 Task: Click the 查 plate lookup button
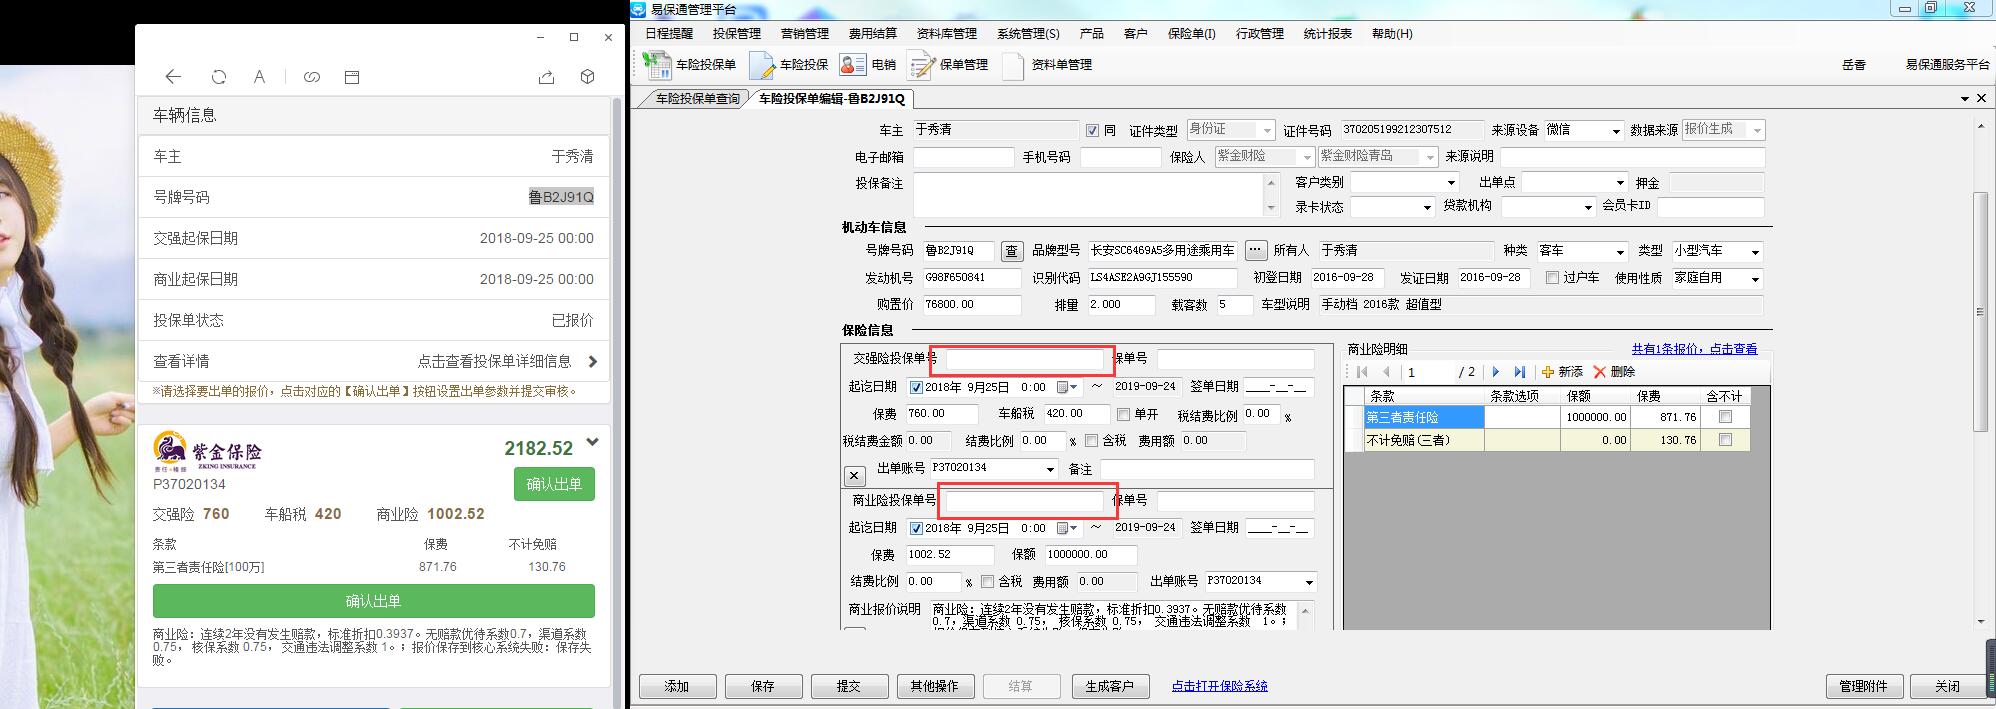(x=1012, y=251)
